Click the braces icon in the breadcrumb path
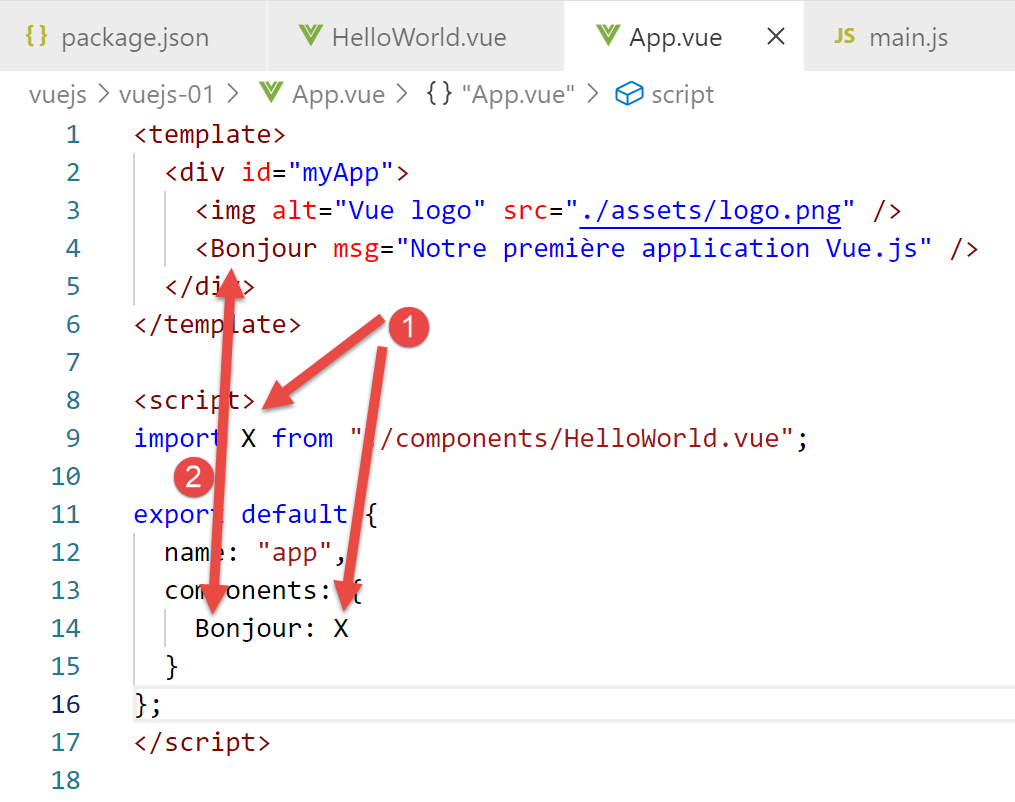Image resolution: width=1015 pixels, height=802 pixels. pyautogui.click(x=438, y=95)
